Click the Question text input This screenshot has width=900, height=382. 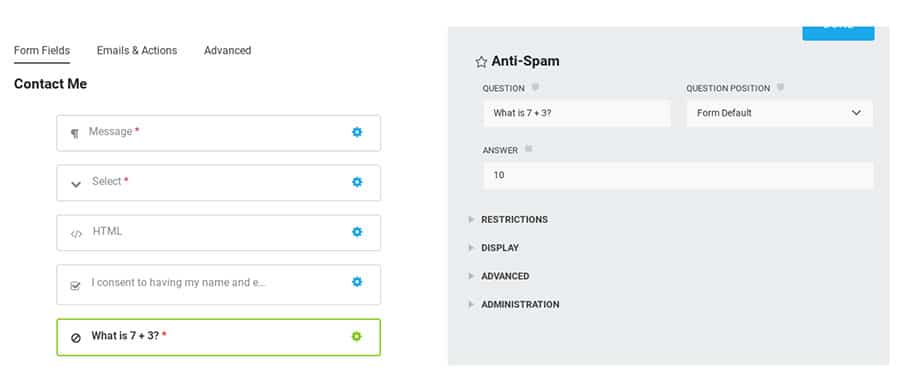point(577,113)
